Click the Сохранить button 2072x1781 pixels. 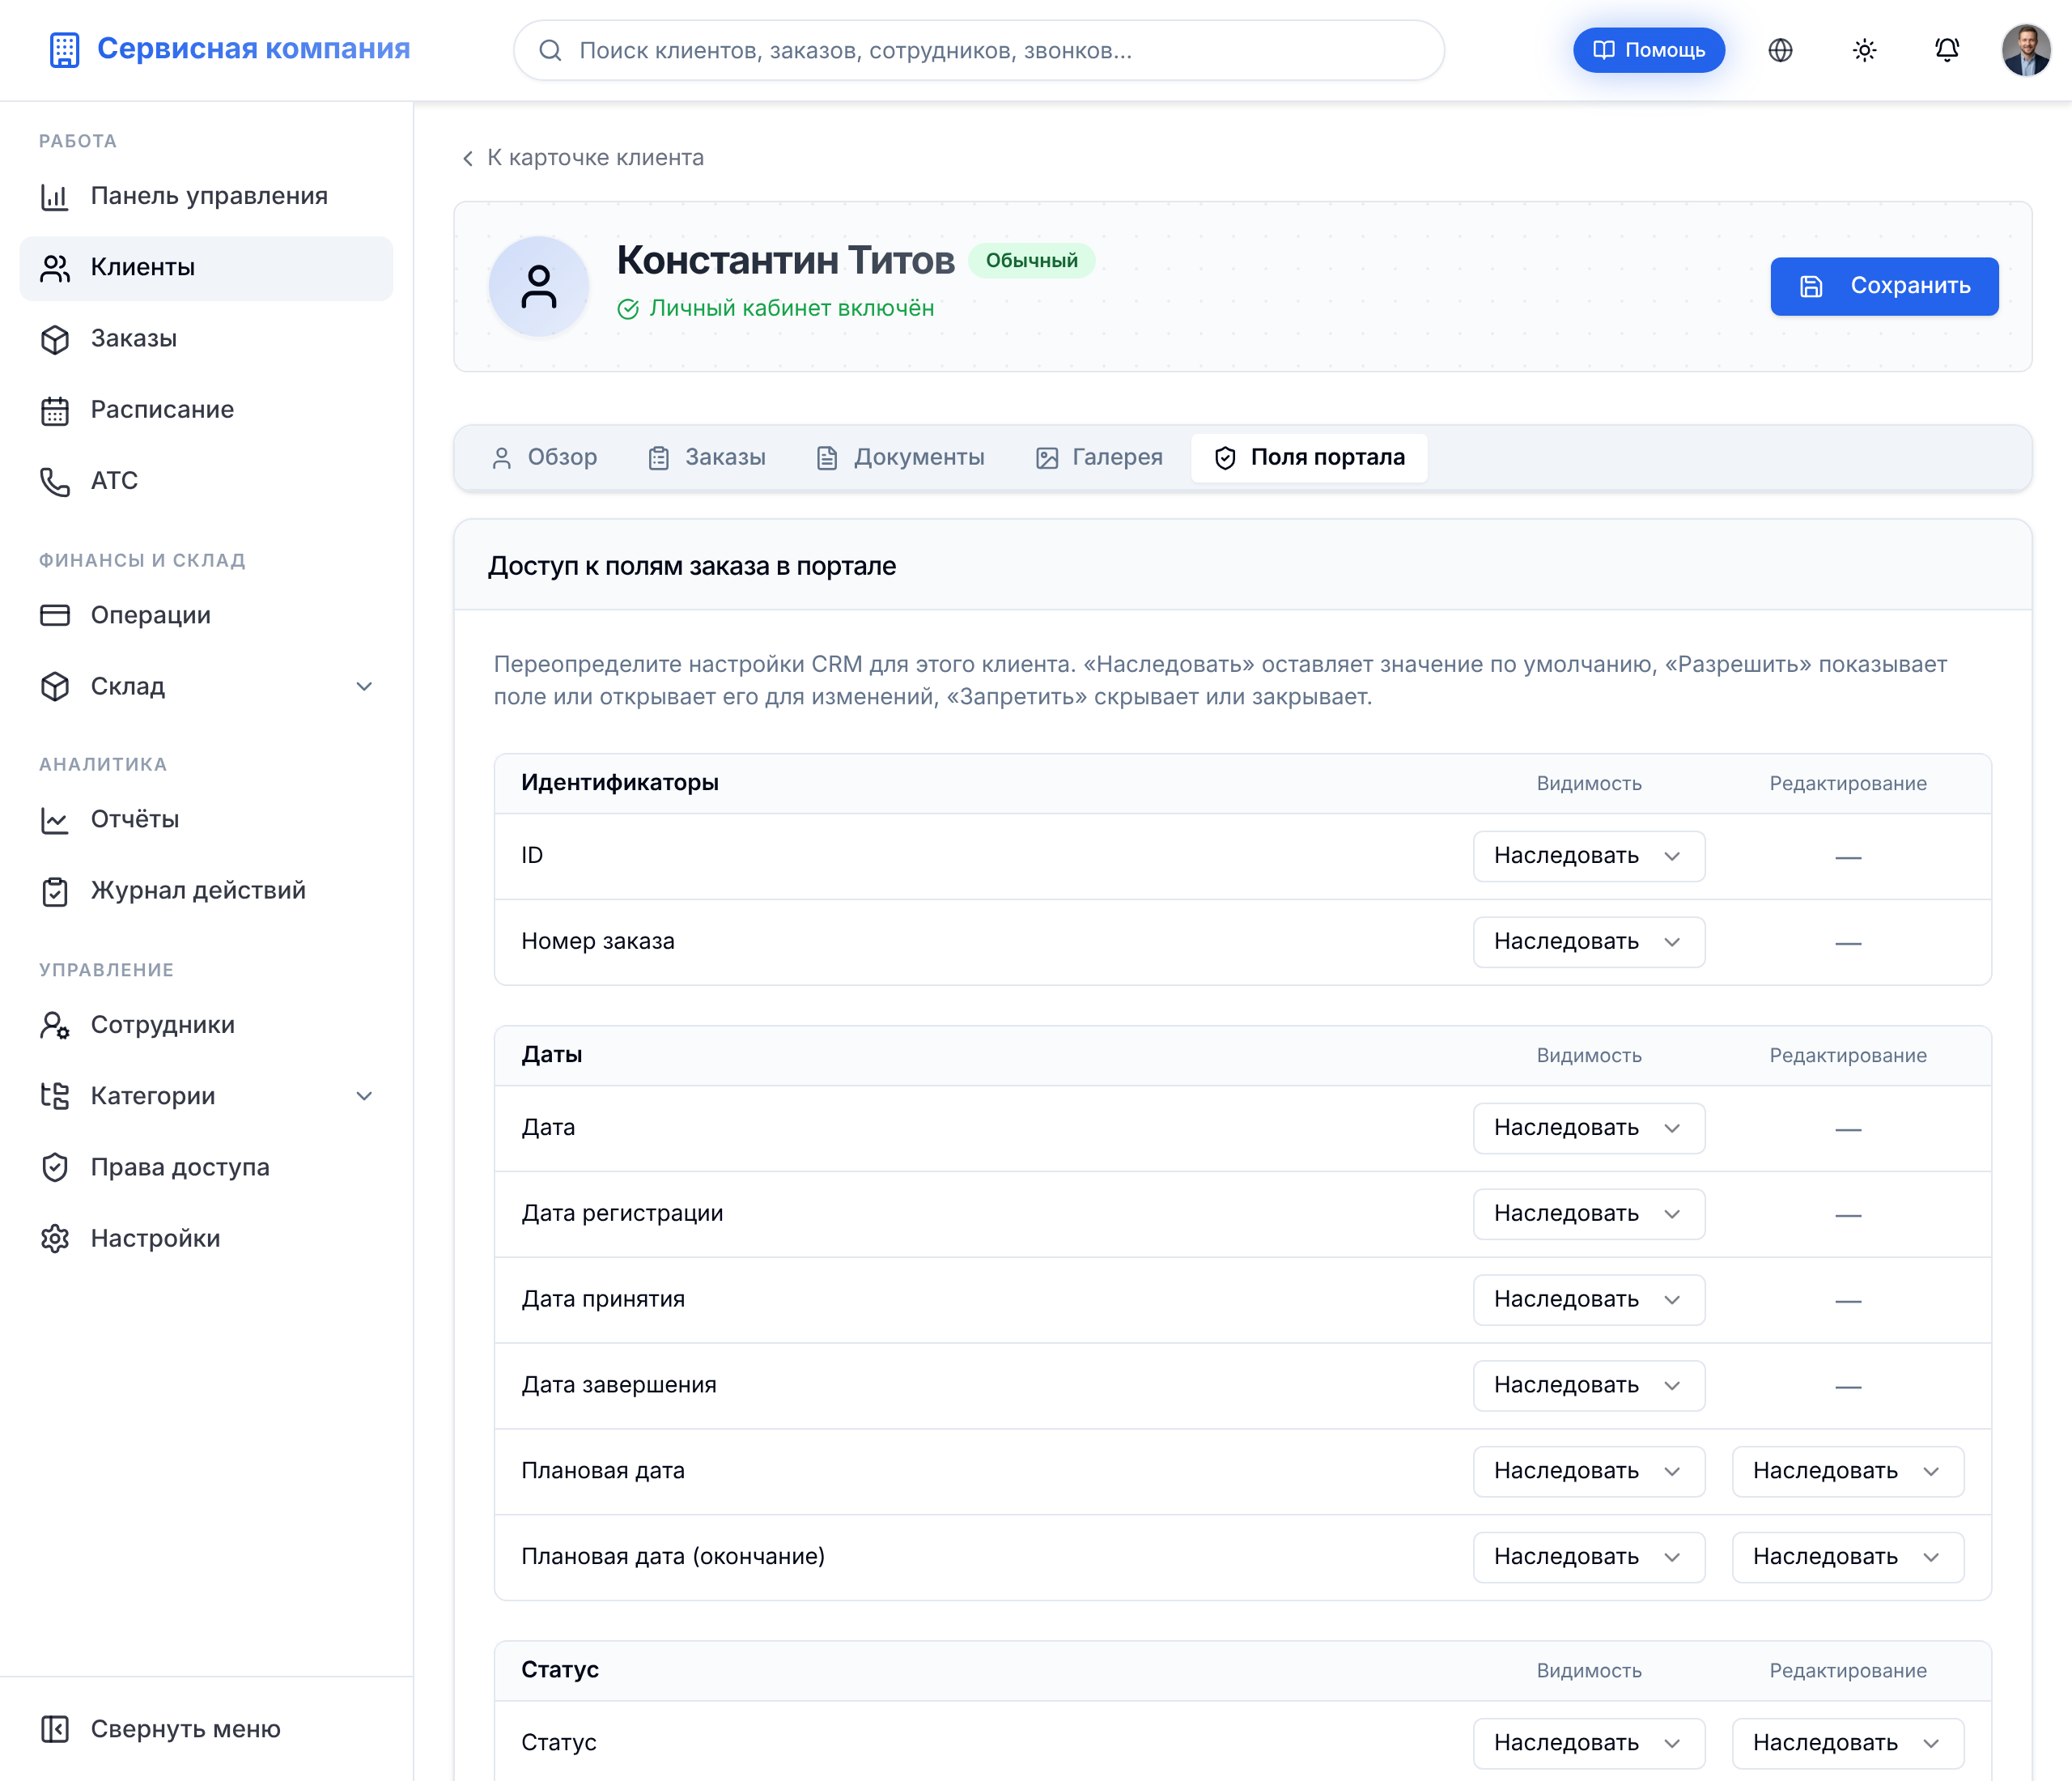click(x=1884, y=287)
